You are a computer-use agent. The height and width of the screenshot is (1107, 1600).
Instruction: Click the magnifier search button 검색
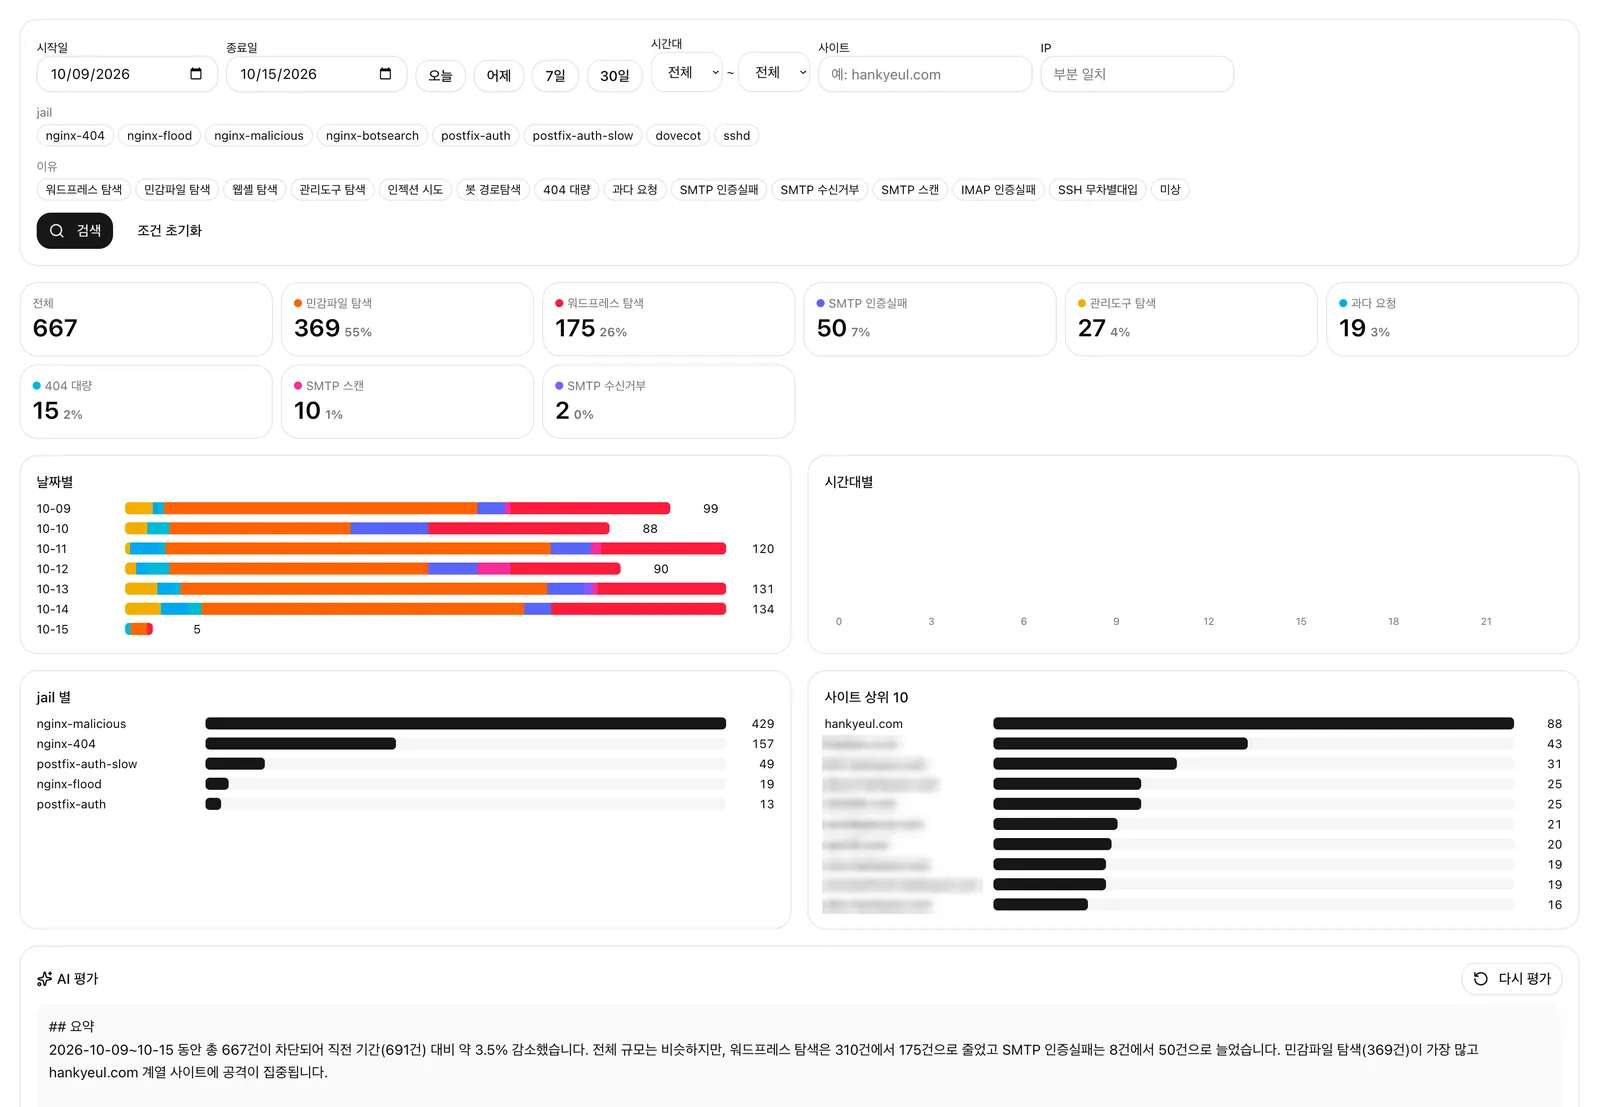[x=75, y=231]
